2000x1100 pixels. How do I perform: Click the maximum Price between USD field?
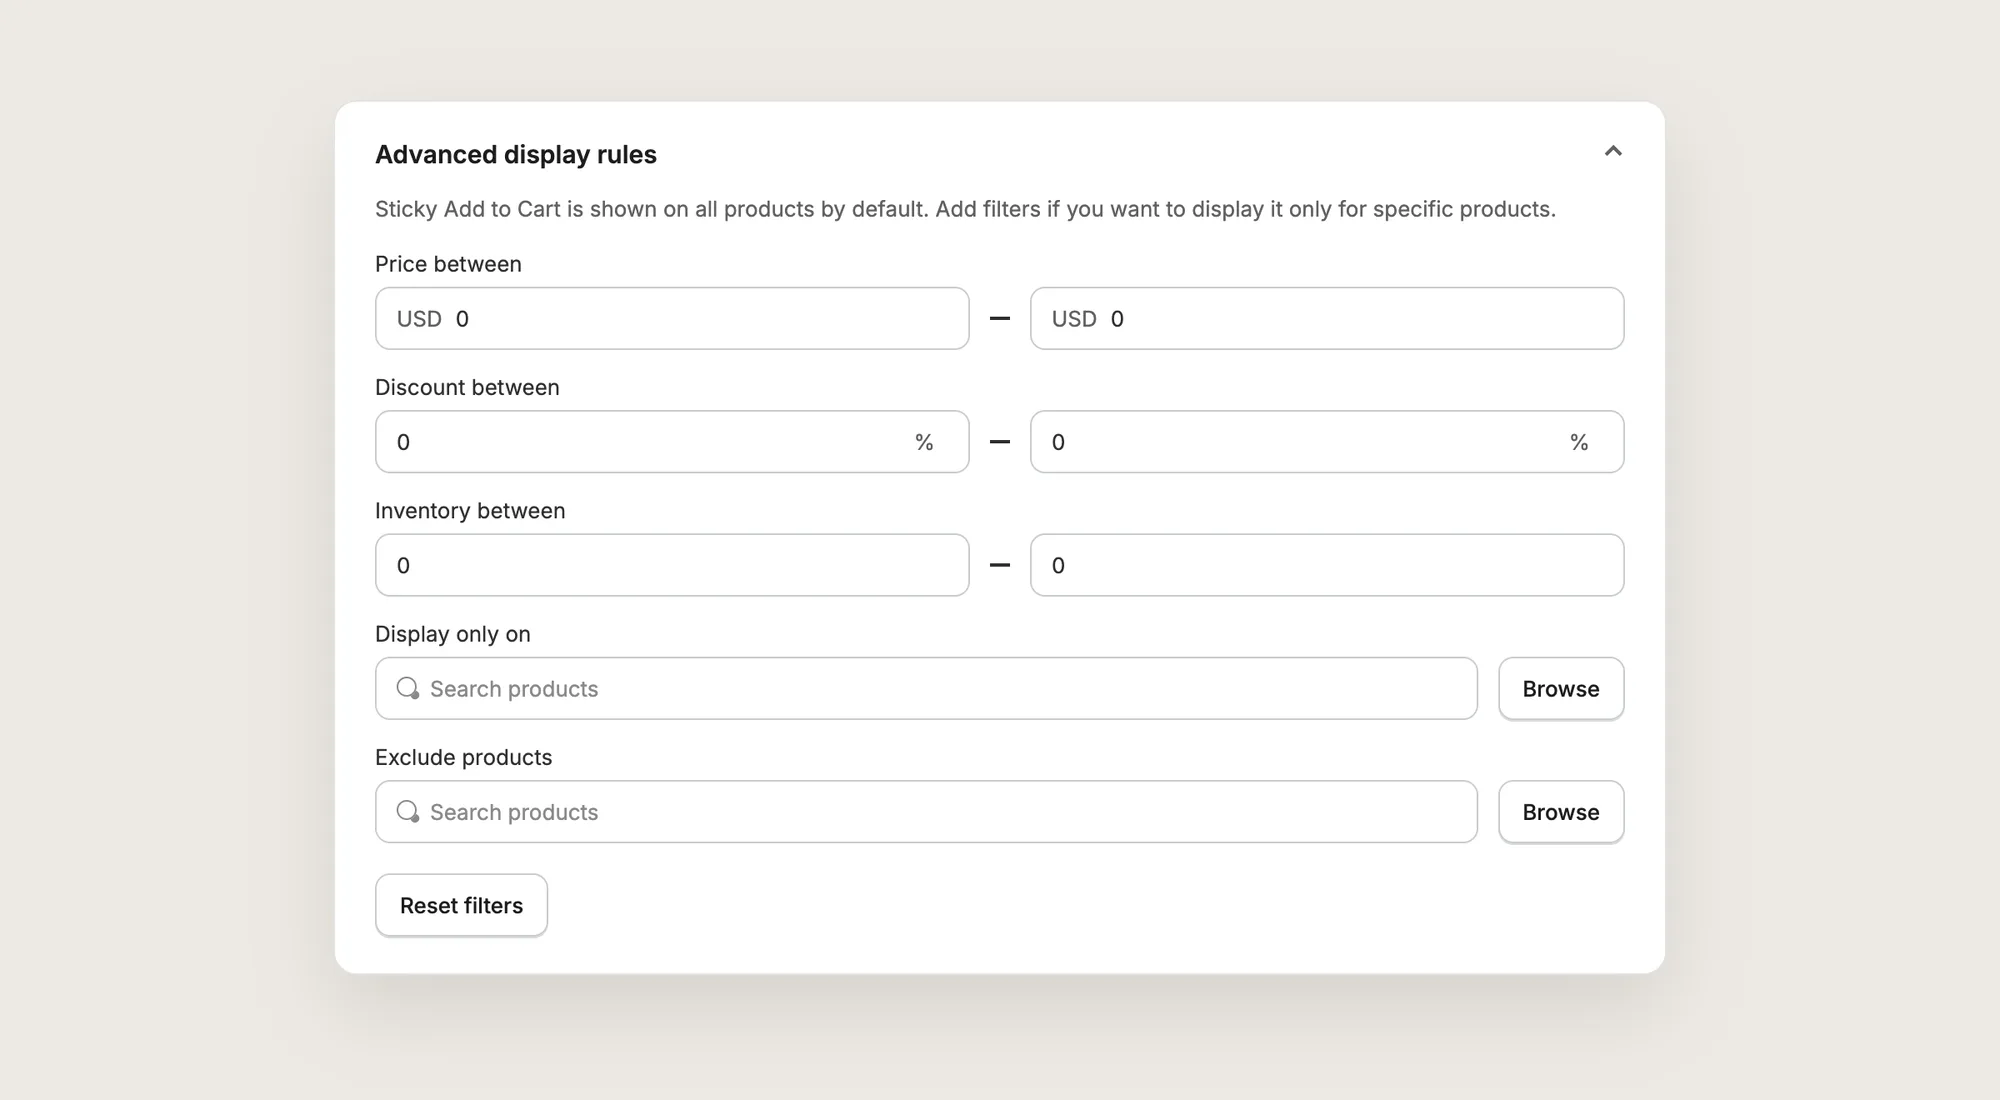1327,318
